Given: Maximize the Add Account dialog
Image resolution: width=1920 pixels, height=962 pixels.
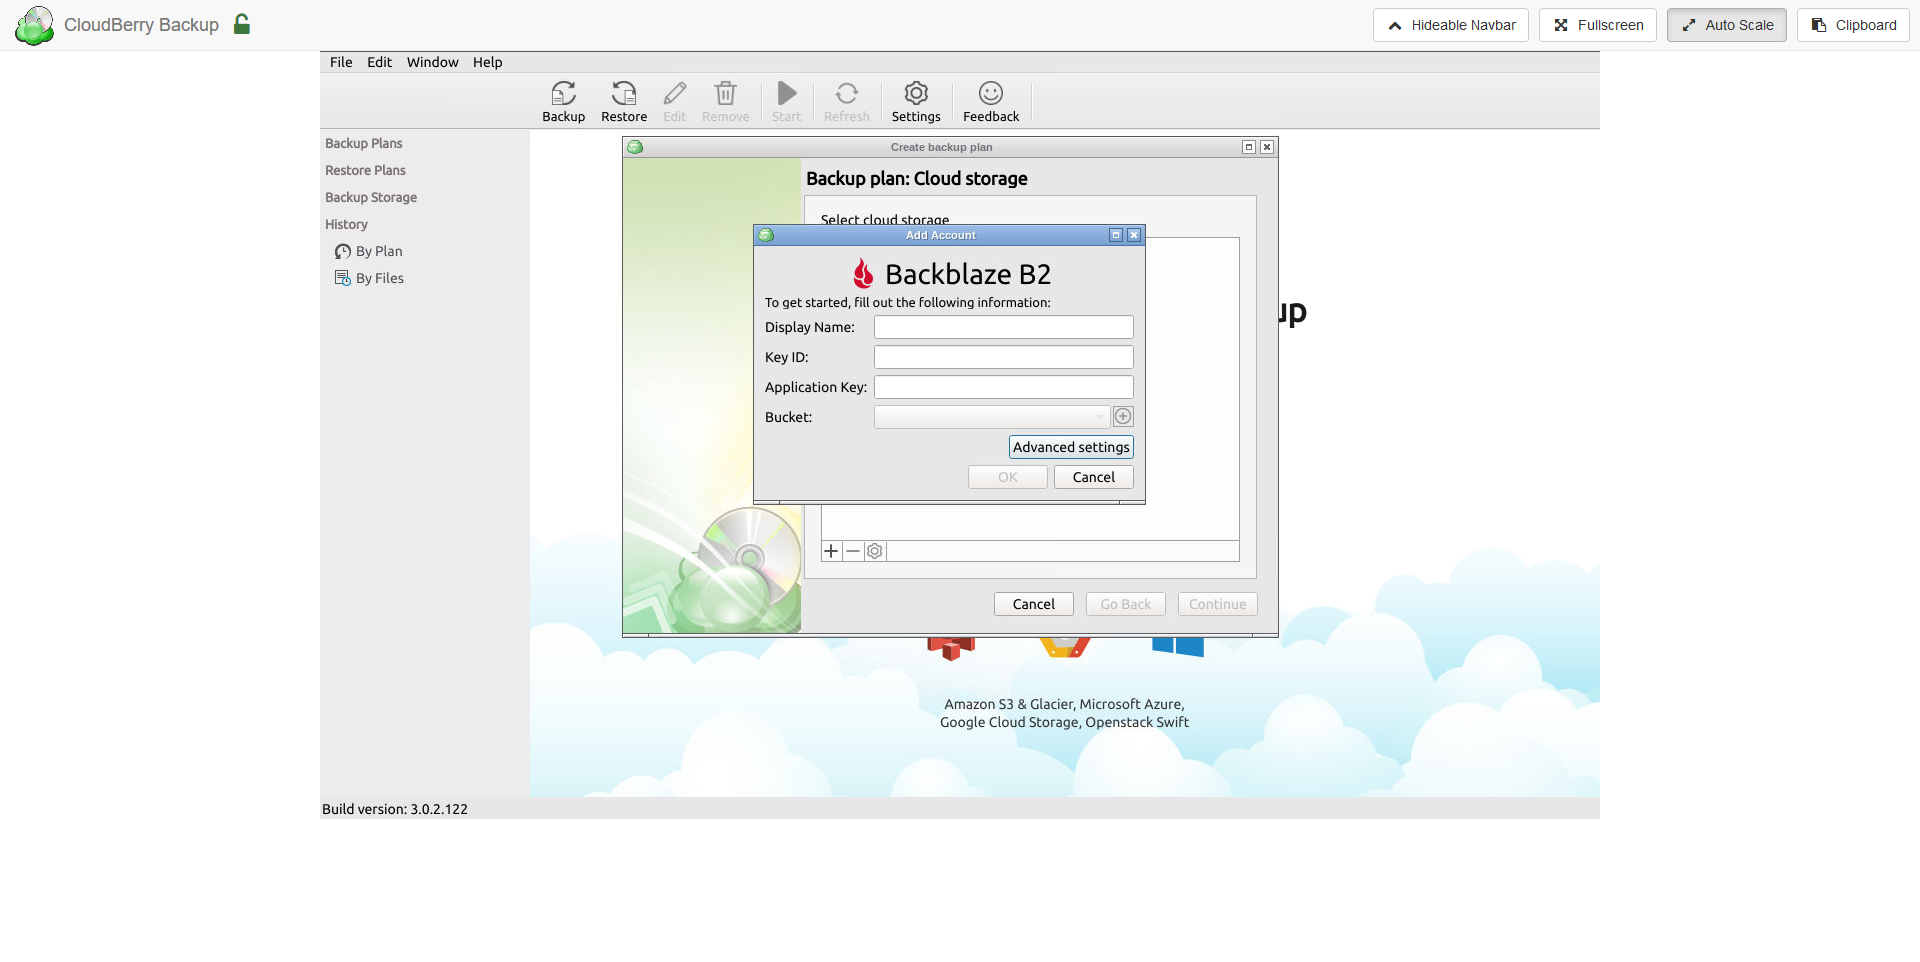Looking at the screenshot, I should point(1116,235).
